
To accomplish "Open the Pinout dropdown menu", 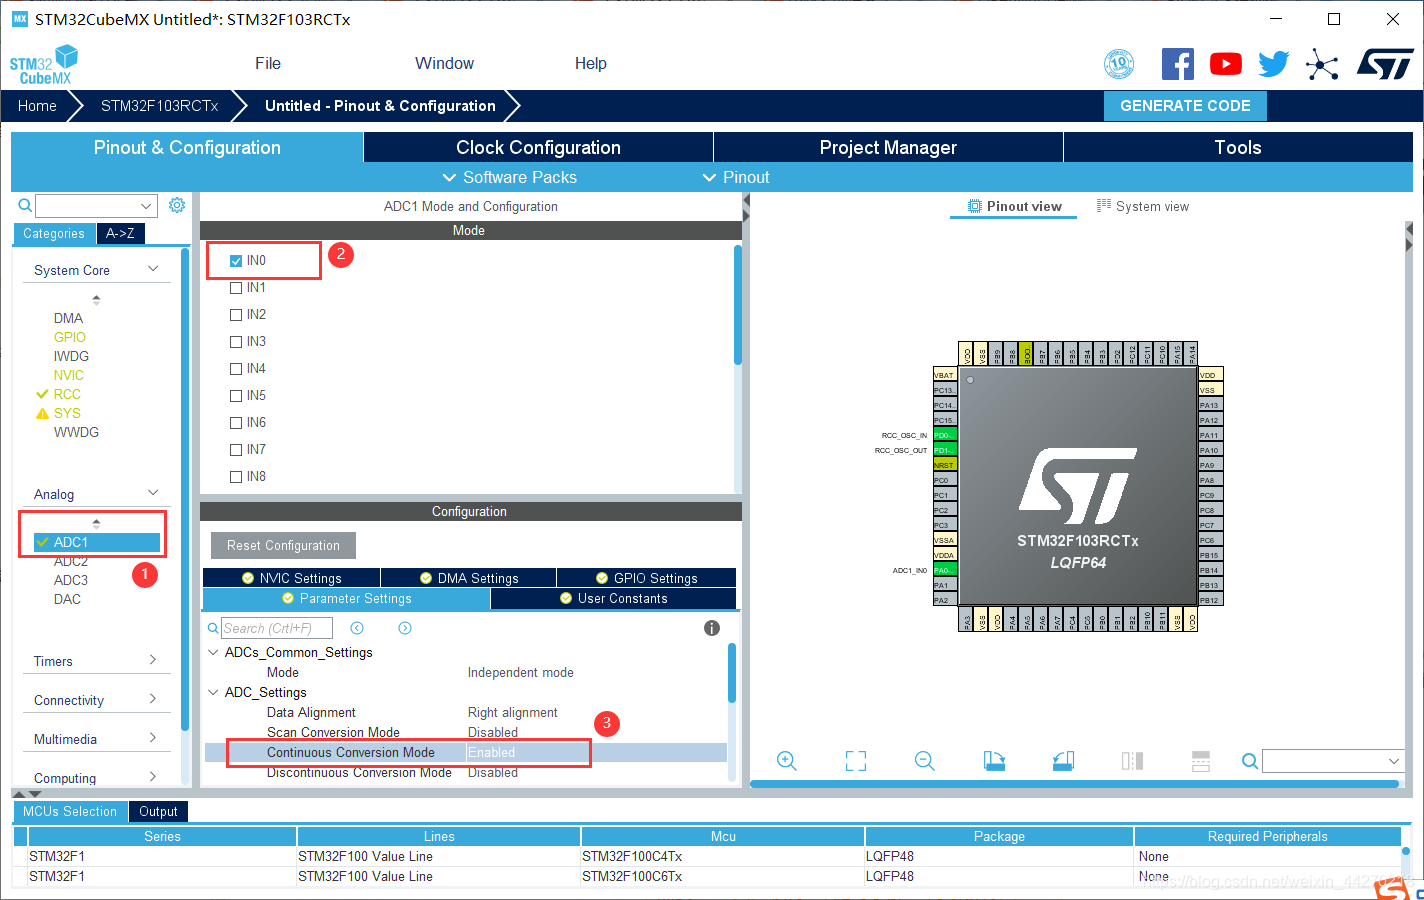I will click(x=736, y=177).
